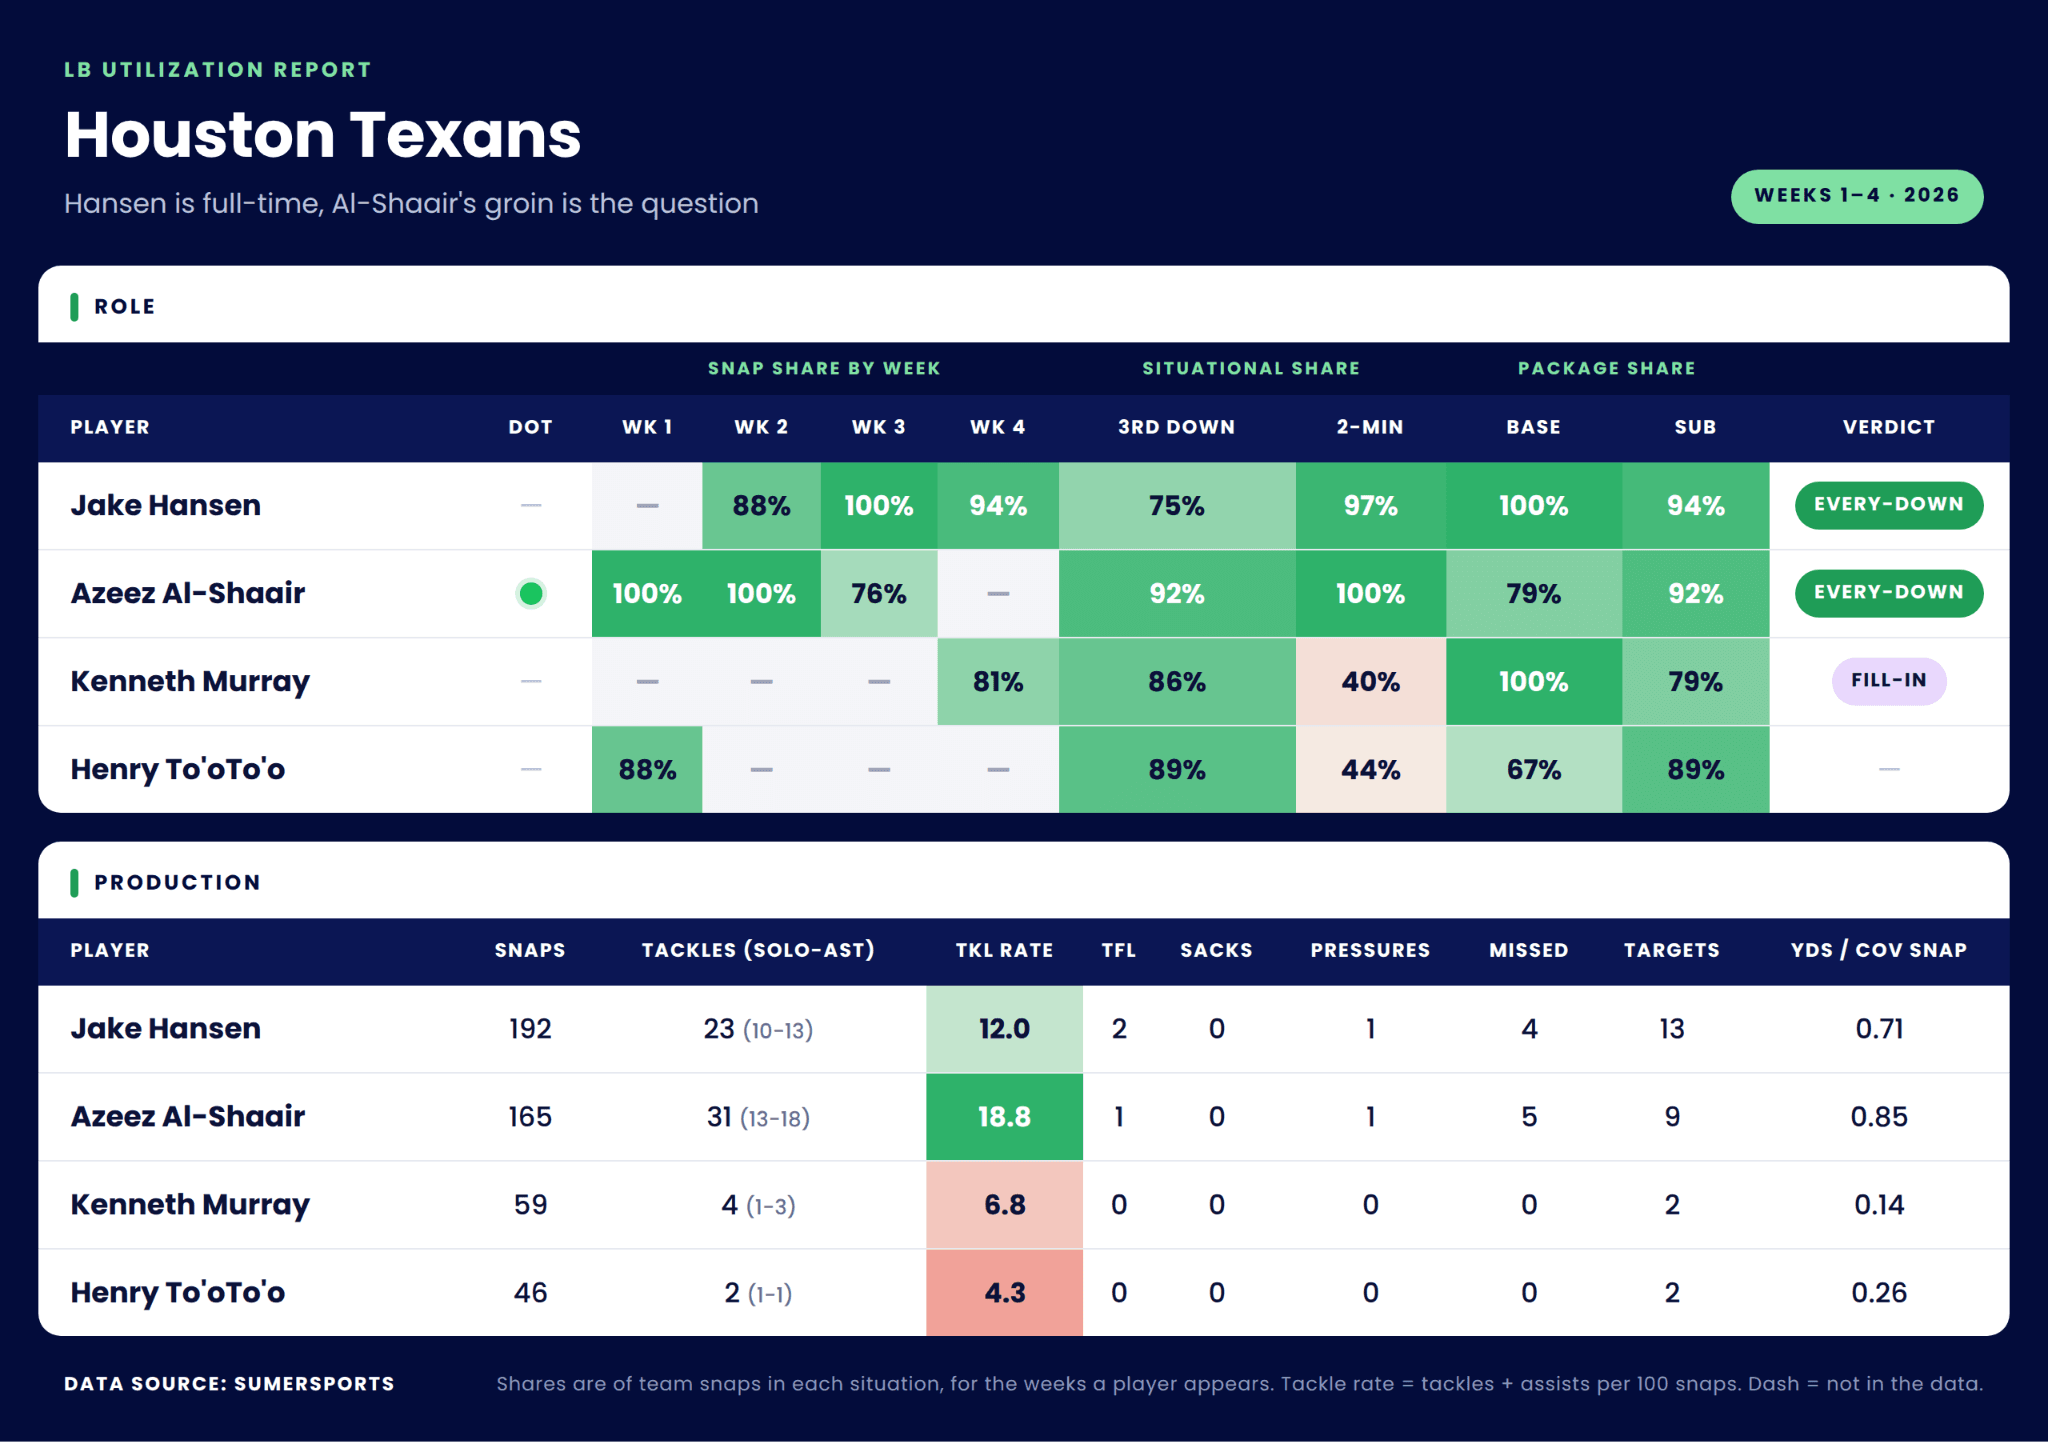
Task: Click Kenneth Murray's 59 snaps value
Action: pyautogui.click(x=530, y=1205)
